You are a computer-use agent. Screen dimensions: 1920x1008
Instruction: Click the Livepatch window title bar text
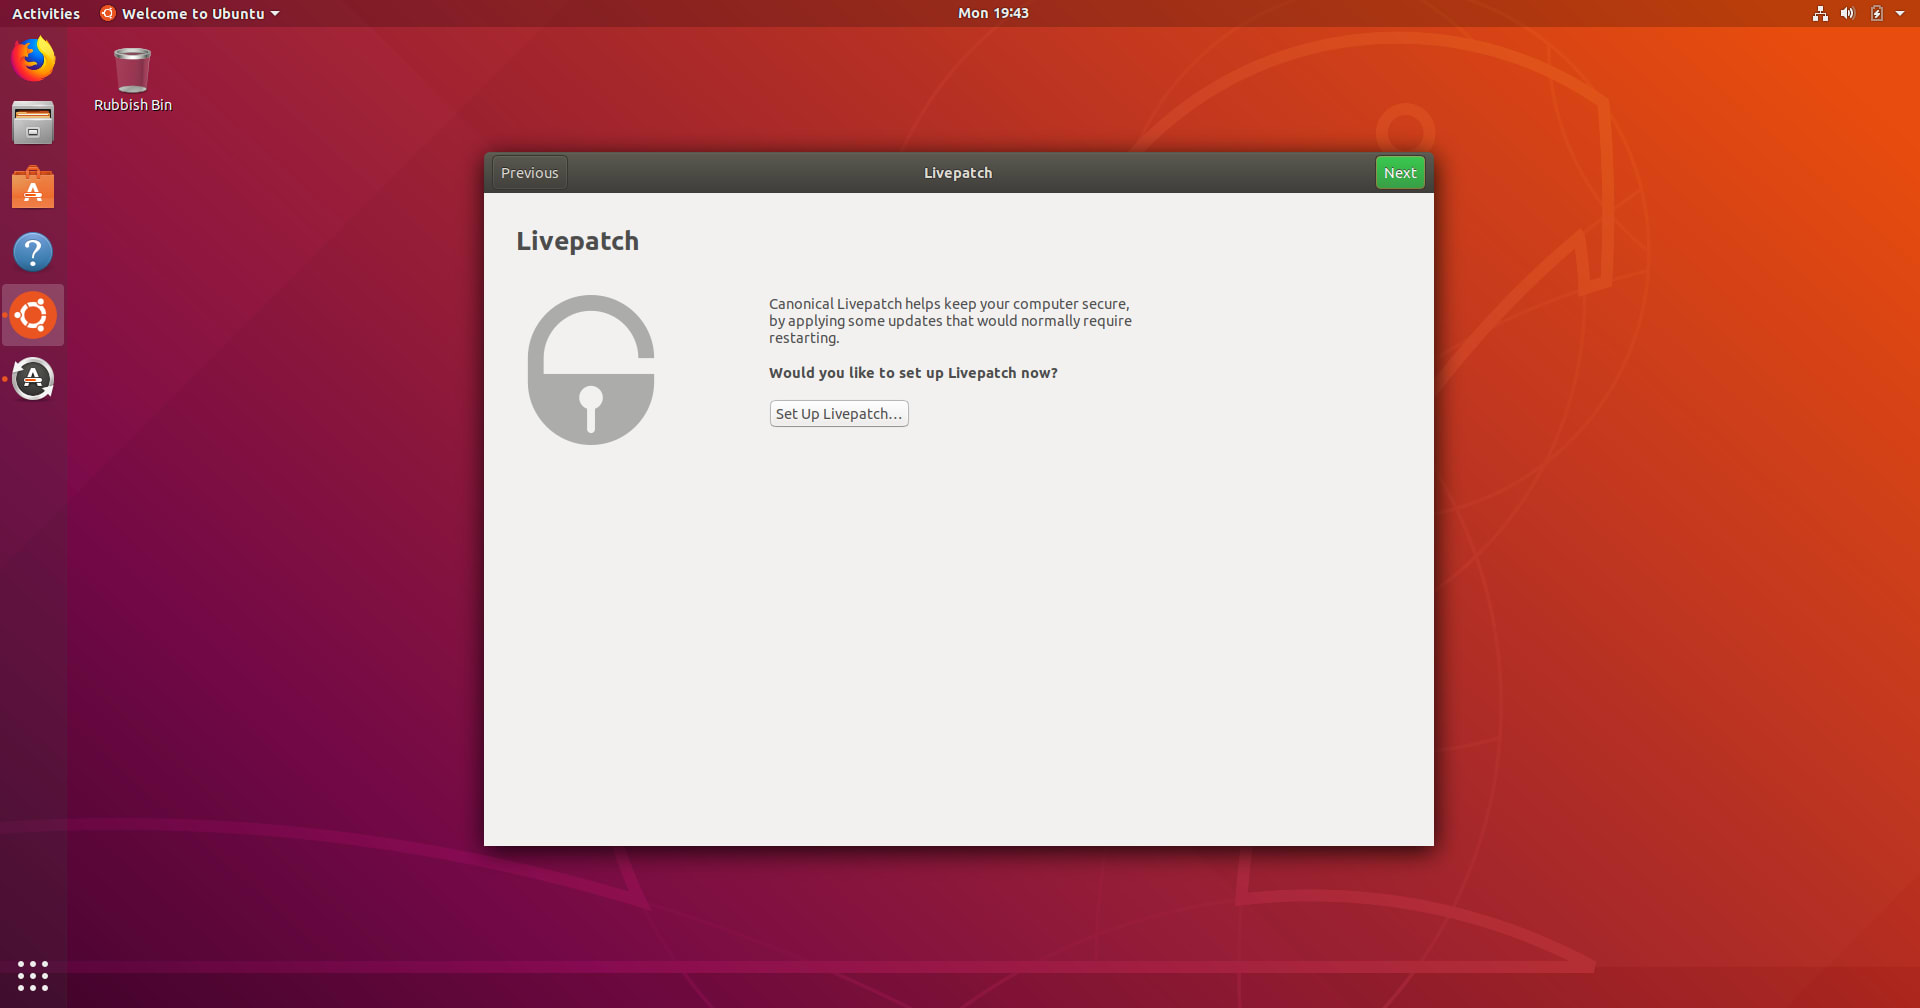coord(958,173)
